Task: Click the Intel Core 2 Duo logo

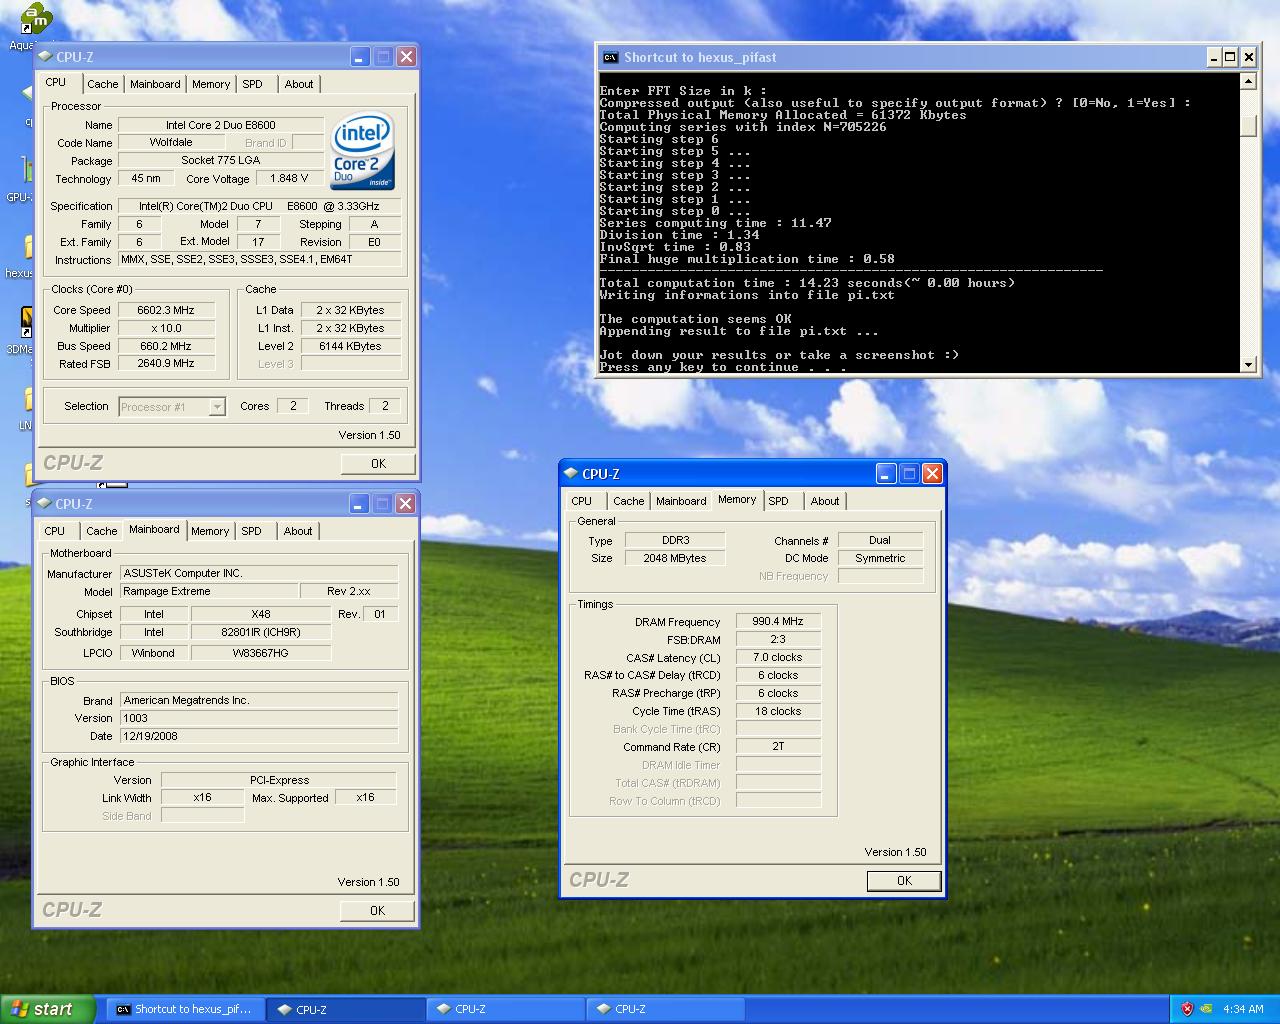Action: pyautogui.click(x=362, y=152)
